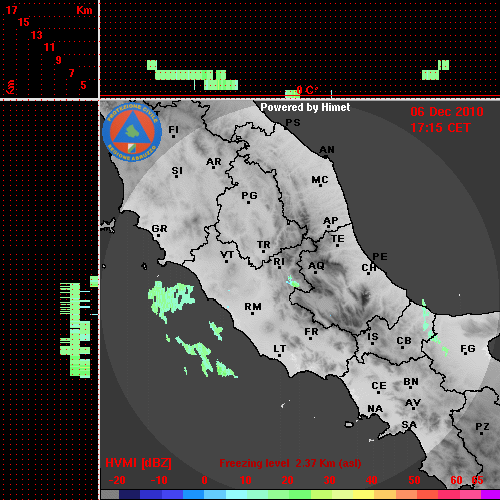Click the Protezione Civile Abruzzo logo
This screenshot has width=500, height=500.
[x=132, y=132]
